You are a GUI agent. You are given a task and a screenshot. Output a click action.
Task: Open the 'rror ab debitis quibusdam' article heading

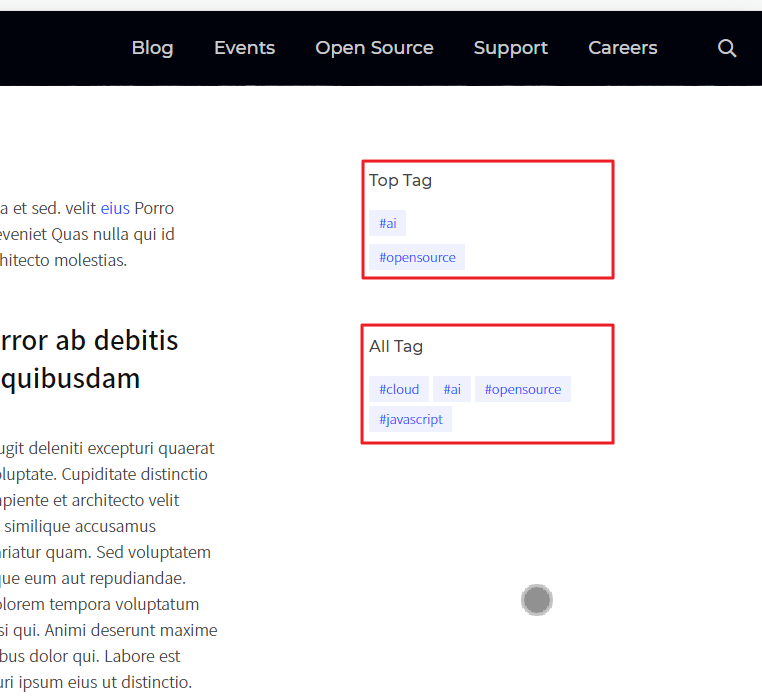coord(89,359)
